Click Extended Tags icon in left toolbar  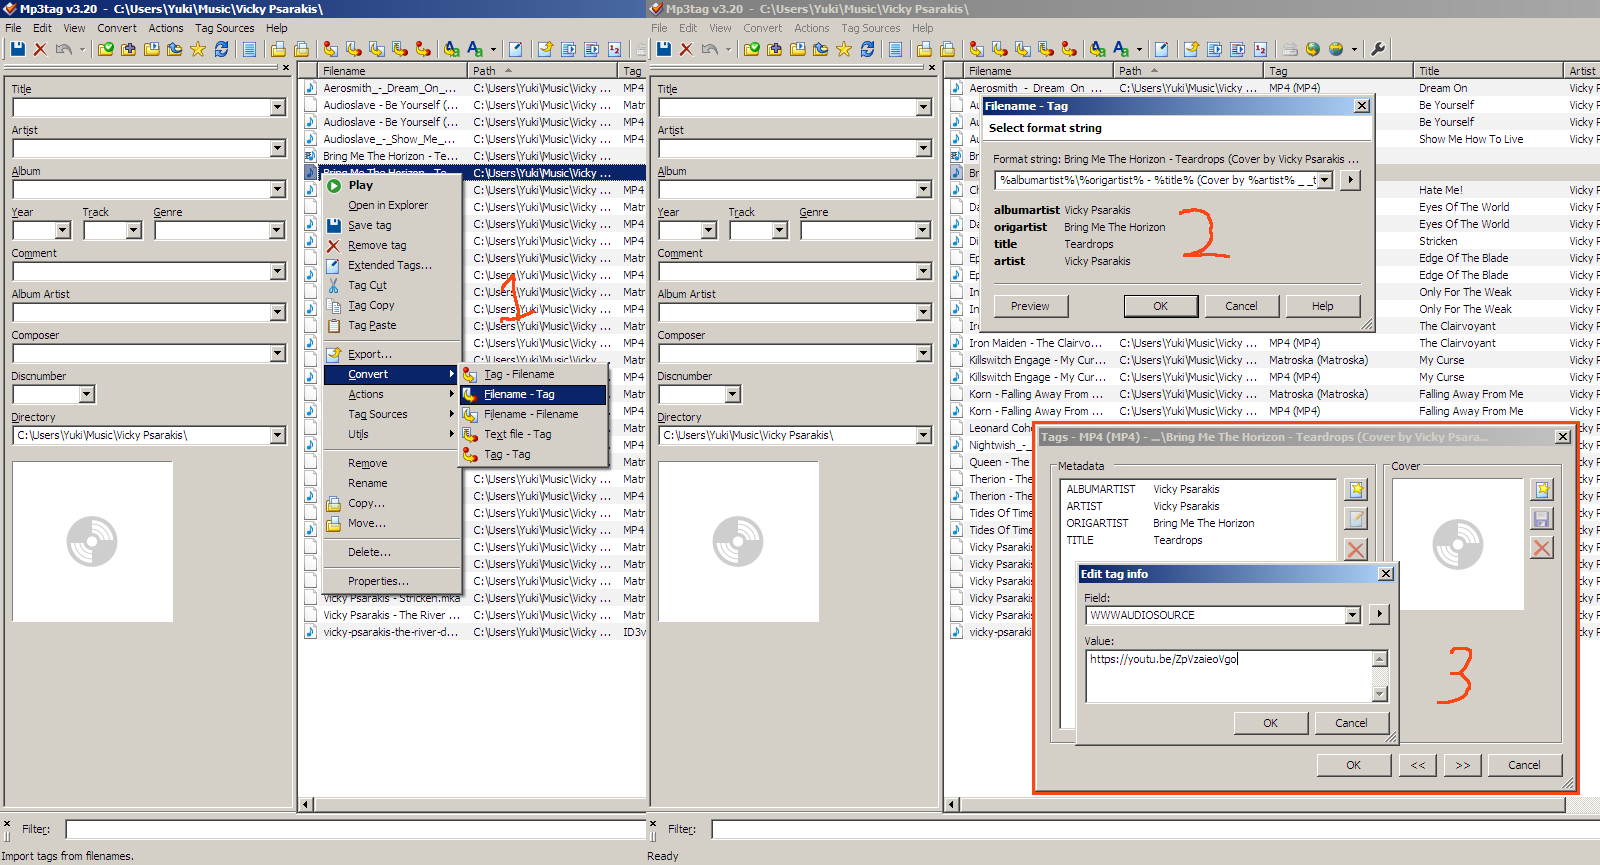(x=515, y=49)
